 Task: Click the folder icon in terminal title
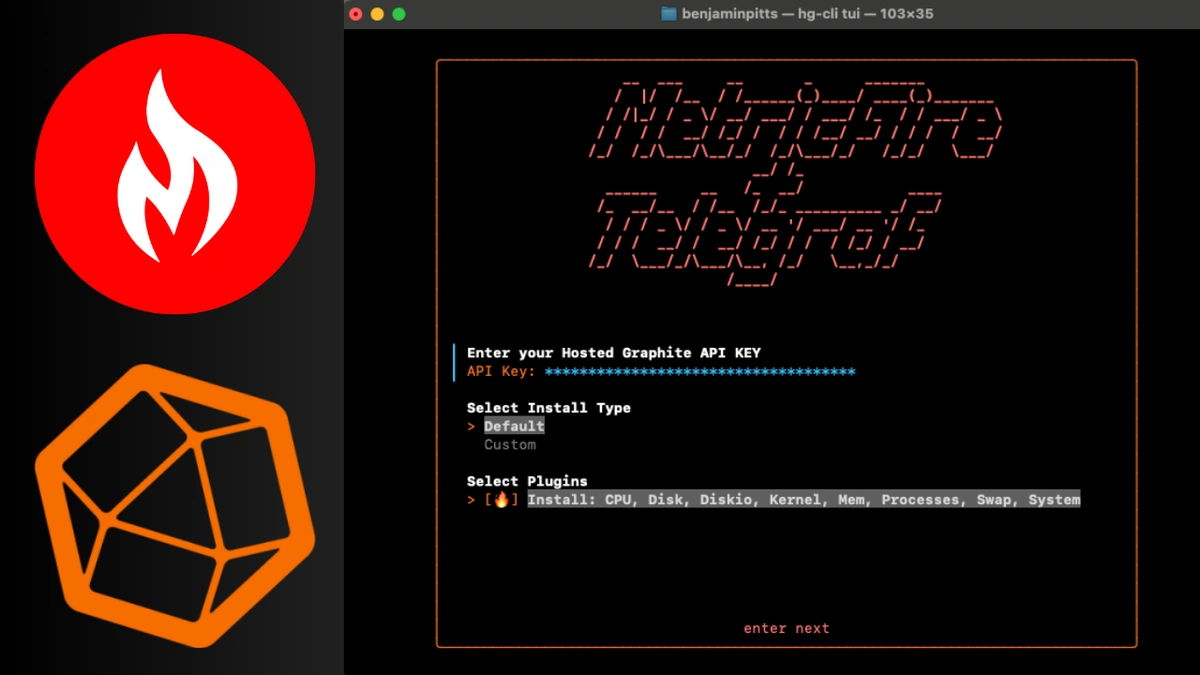[669, 14]
